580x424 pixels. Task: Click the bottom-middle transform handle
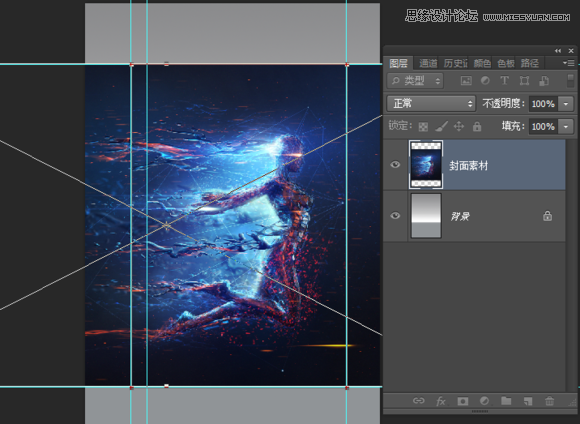coord(166,386)
